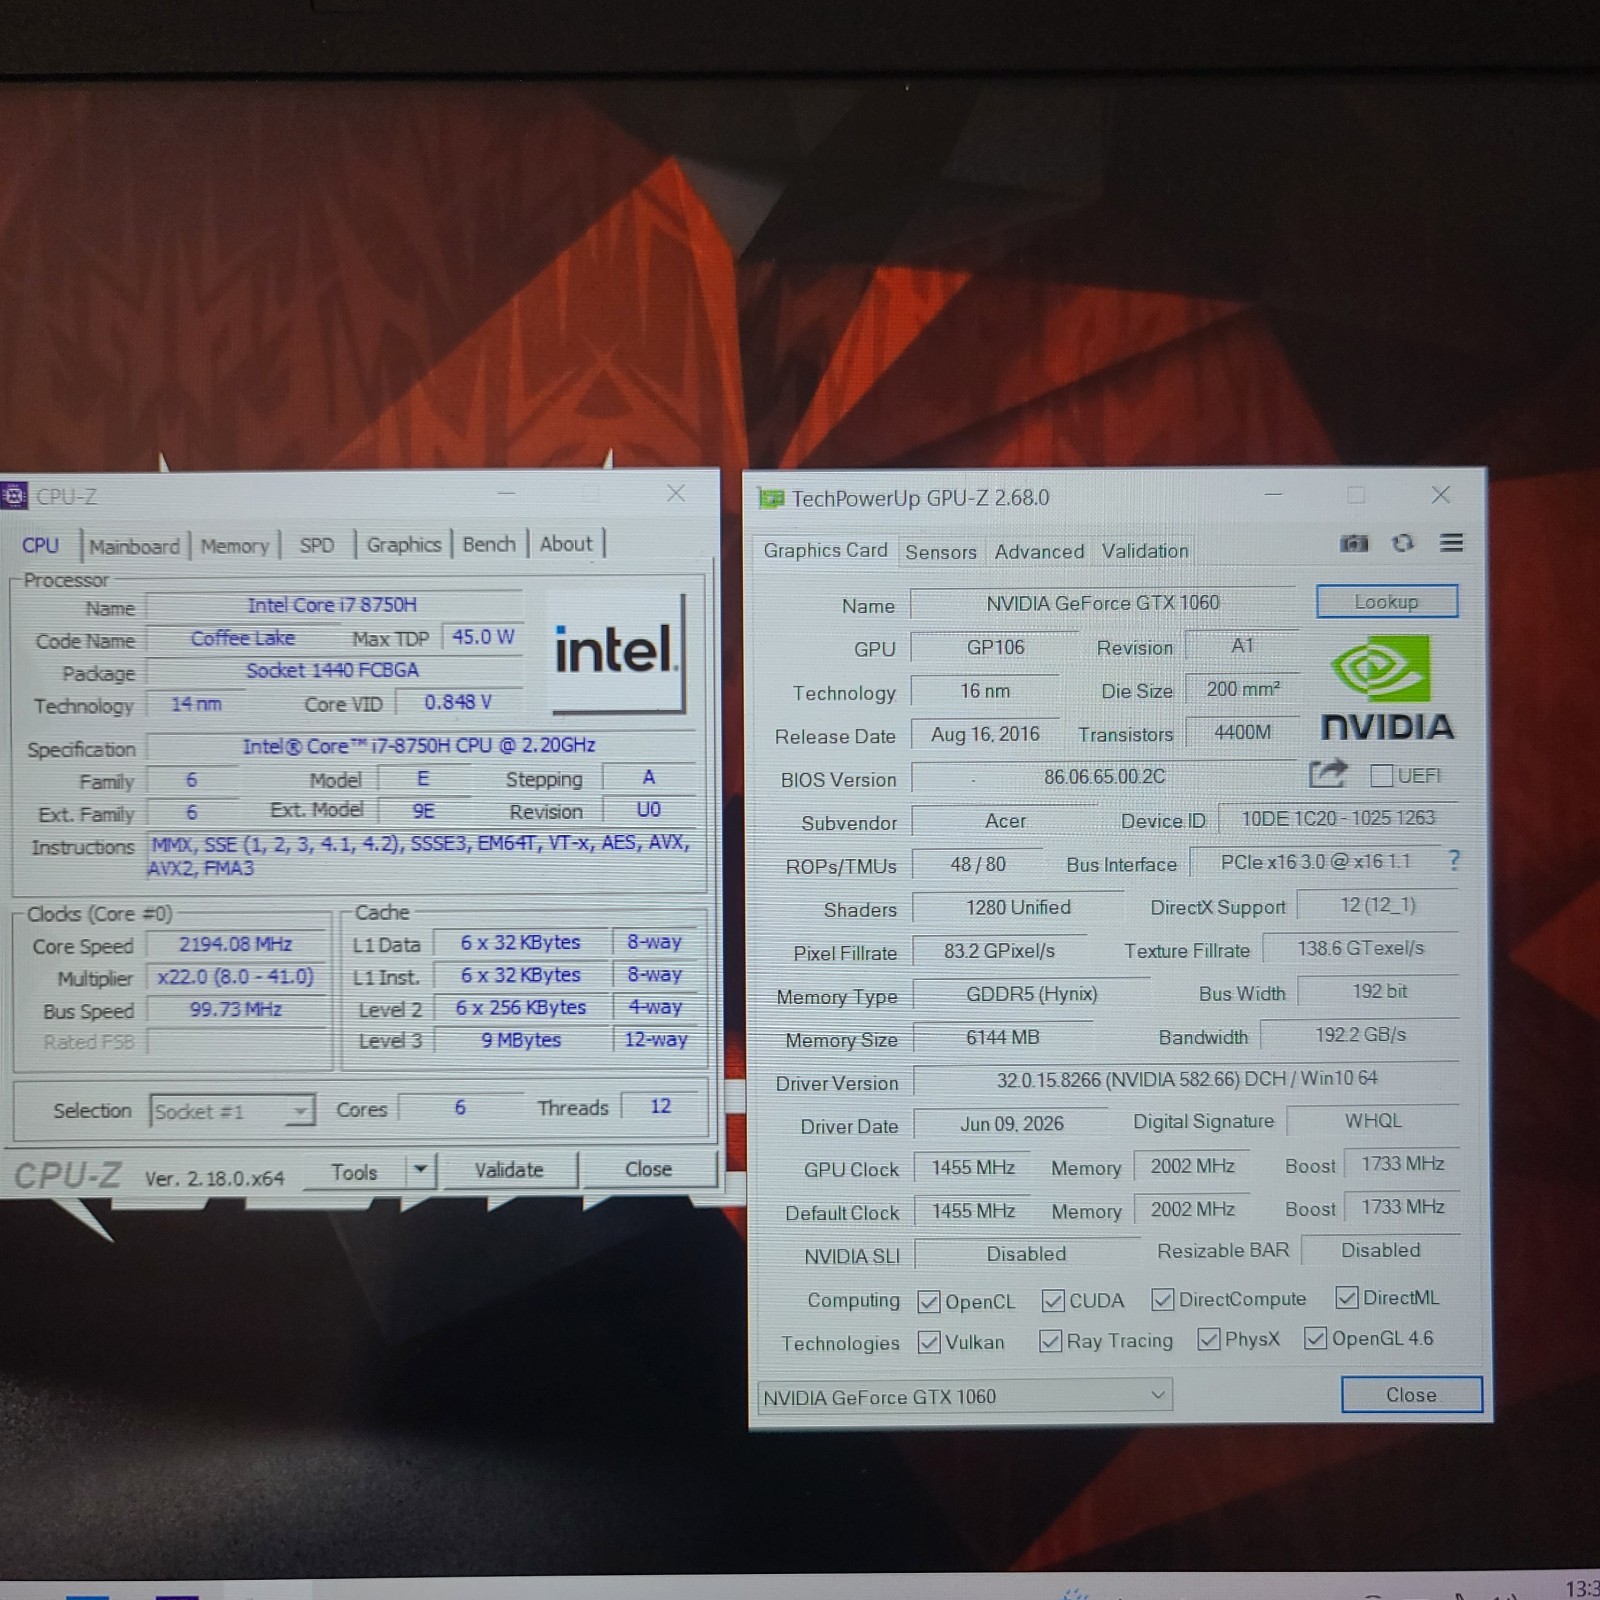Screen dimensions: 1600x1600
Task: Take a GPU-Z screenshot with camera icon
Action: pos(1353,543)
